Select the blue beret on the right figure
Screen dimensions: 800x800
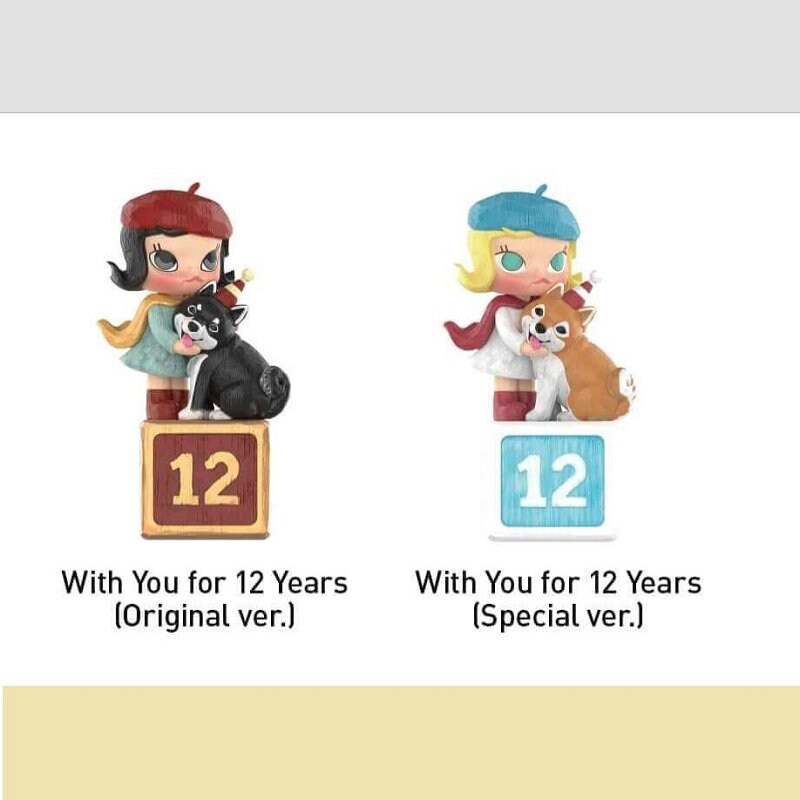[x=524, y=212]
